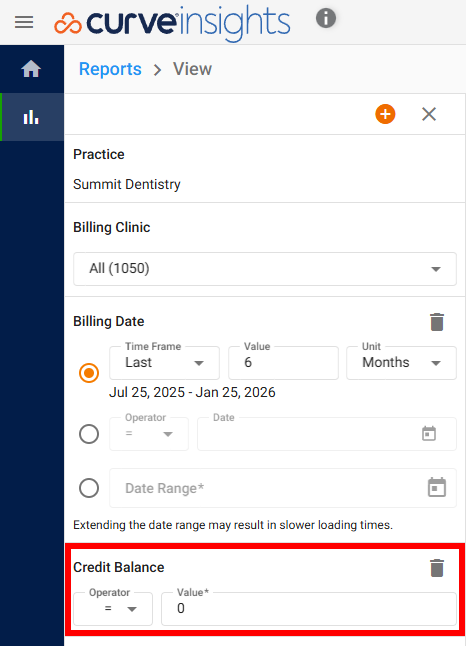Viewport: 466px width, 646px height.
Task: Open the Credit Balance Operator dropdown
Action: point(113,609)
